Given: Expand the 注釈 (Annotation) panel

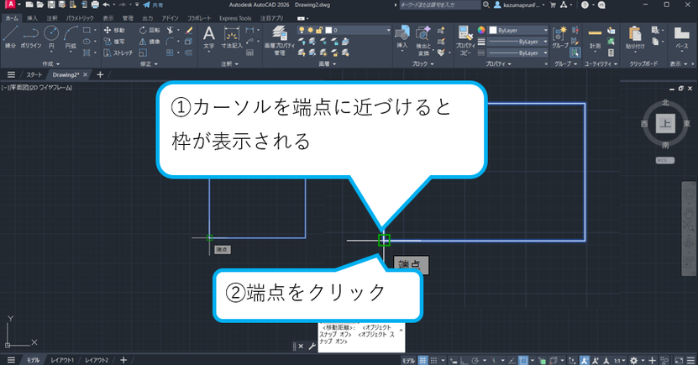Looking at the screenshot, I should coord(229,64).
